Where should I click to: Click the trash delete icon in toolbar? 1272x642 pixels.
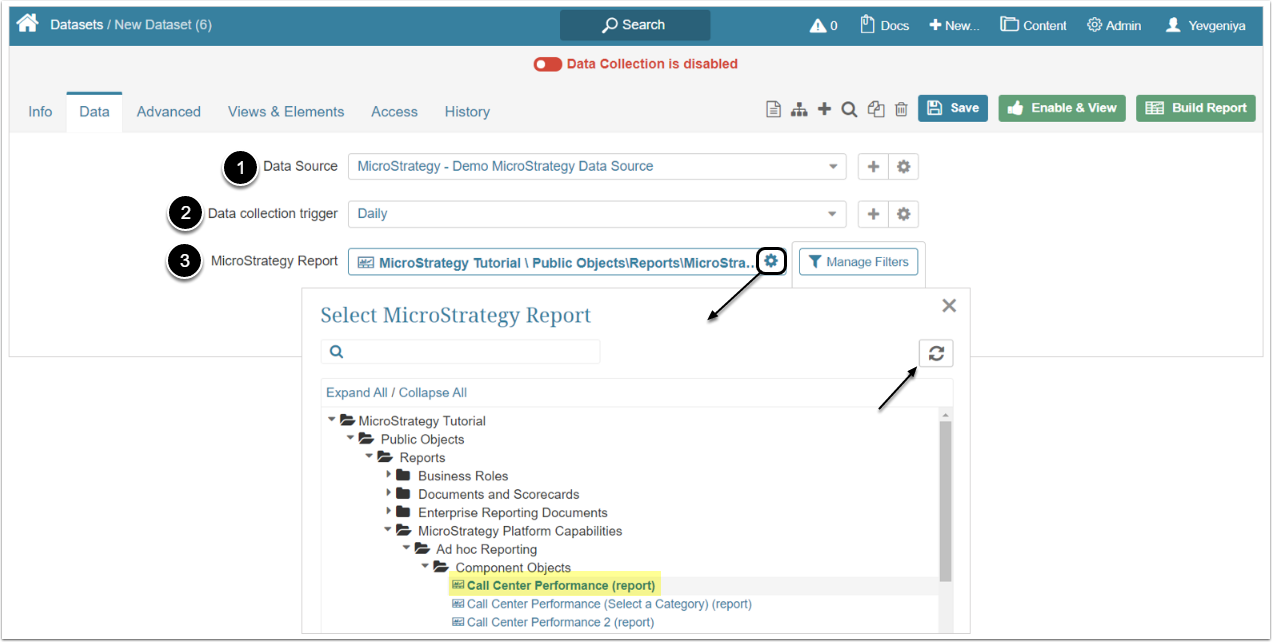point(901,109)
